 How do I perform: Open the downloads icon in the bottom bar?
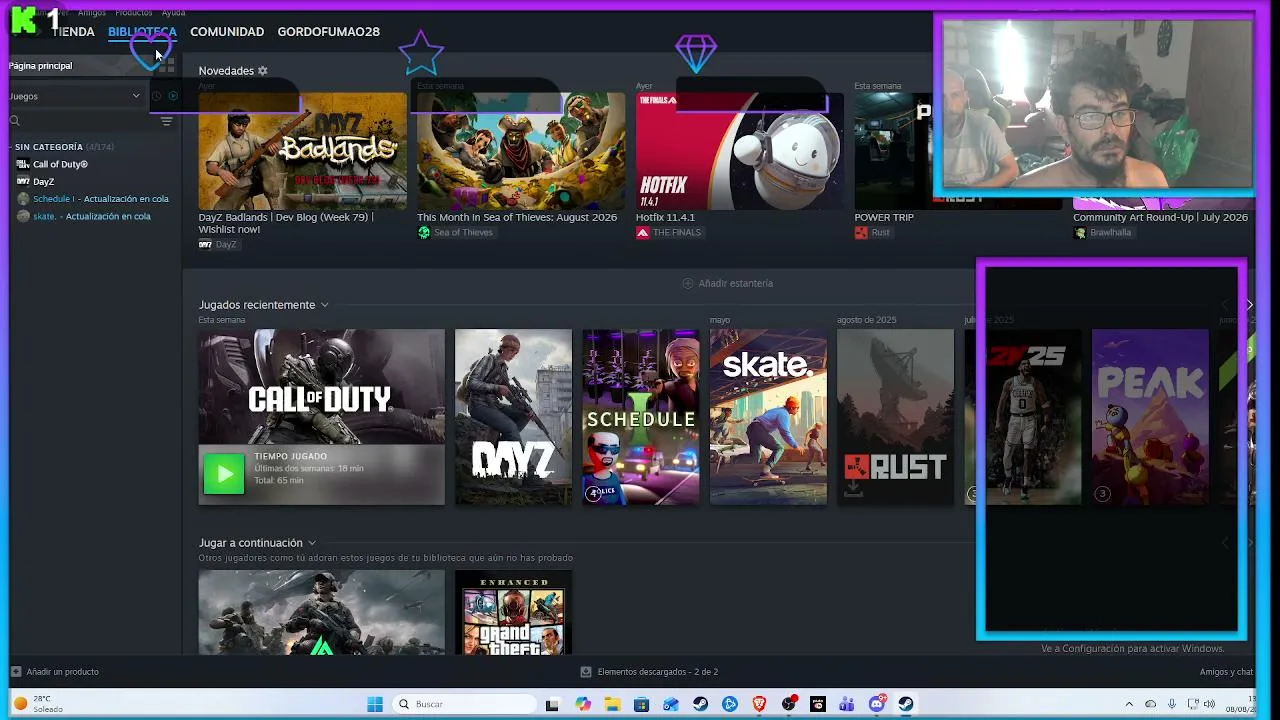[586, 672]
